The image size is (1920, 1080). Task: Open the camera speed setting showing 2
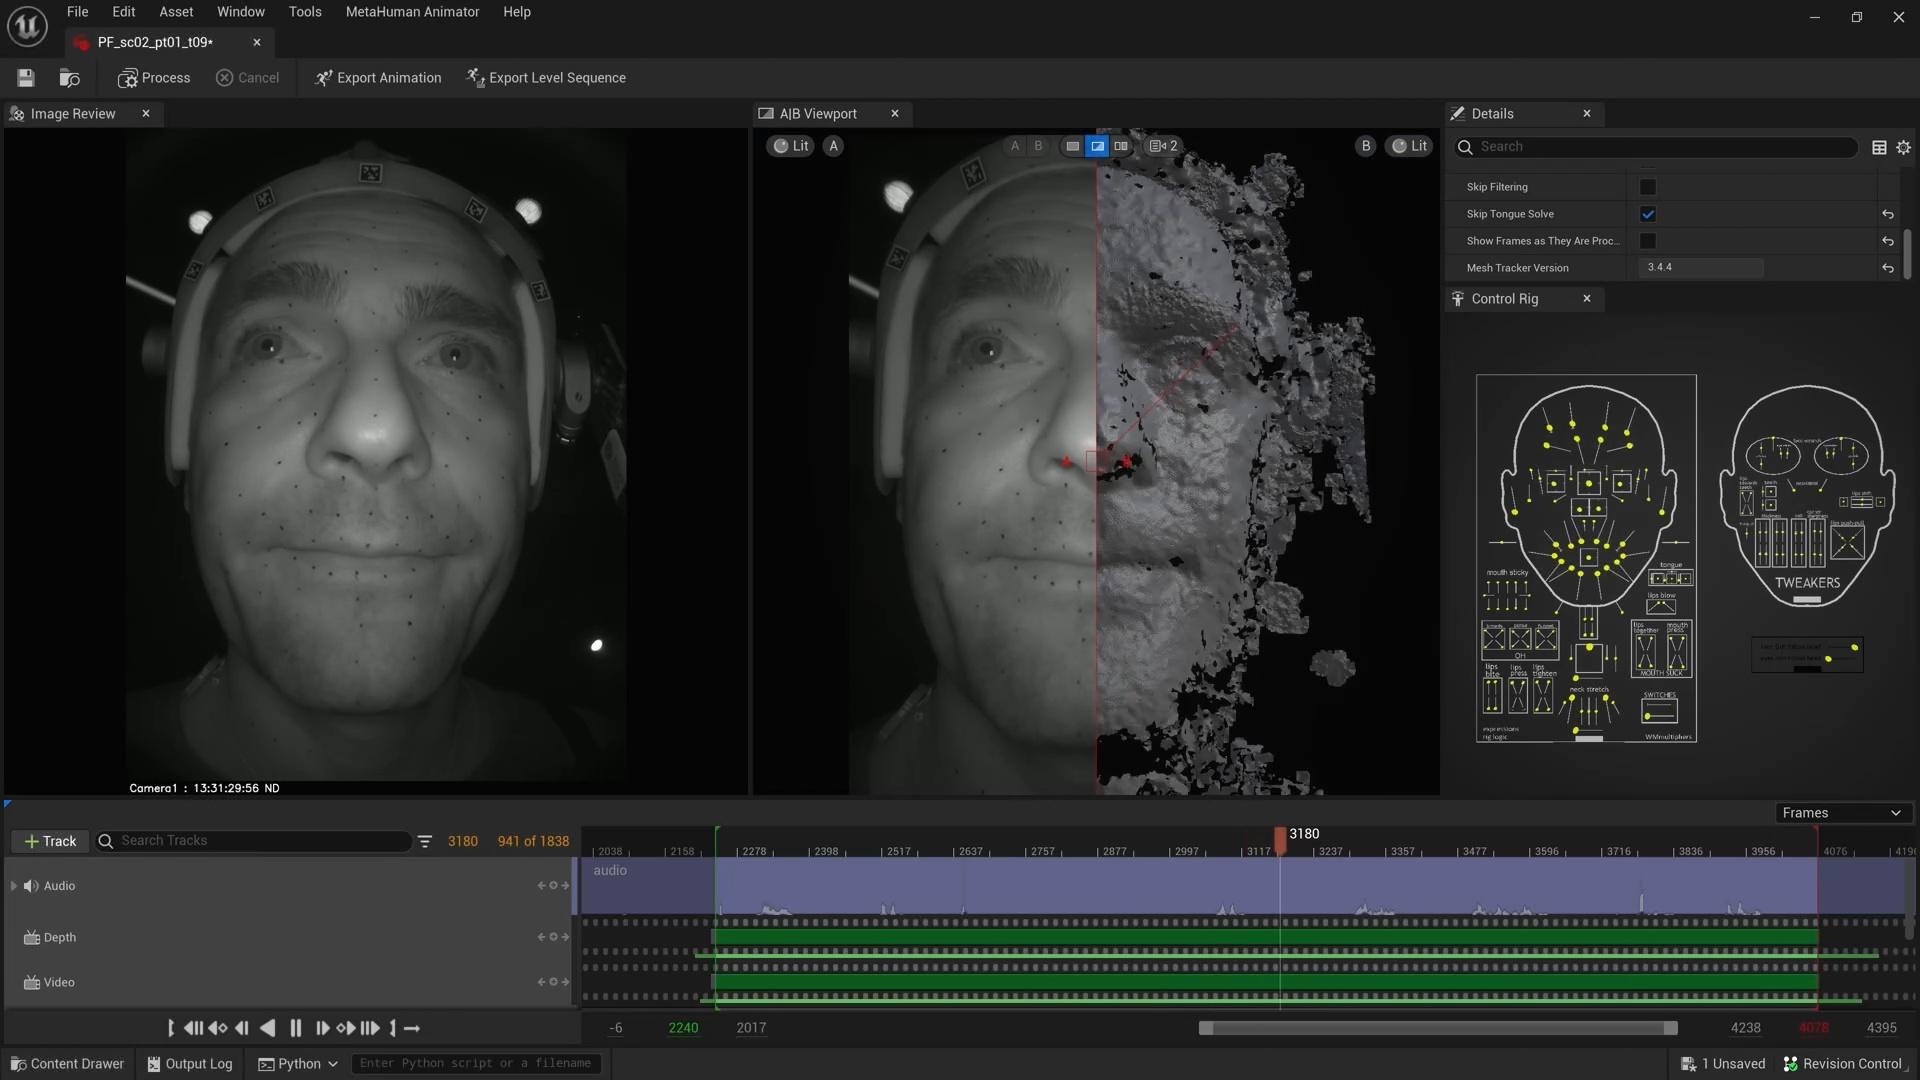click(1163, 146)
